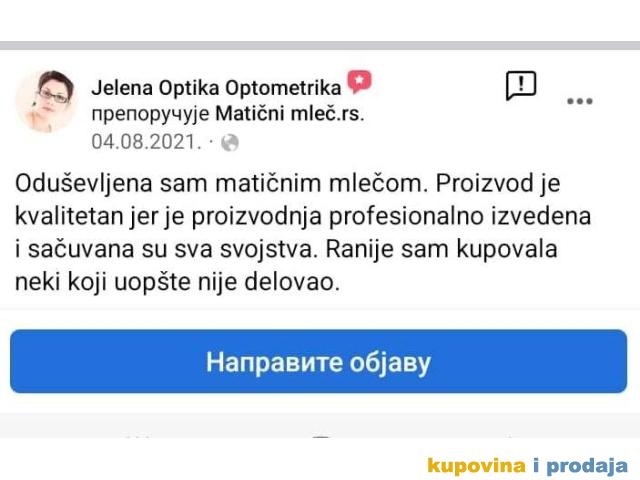
Task: Open the Jelena Optika Optometrika profile
Action: 216,86
